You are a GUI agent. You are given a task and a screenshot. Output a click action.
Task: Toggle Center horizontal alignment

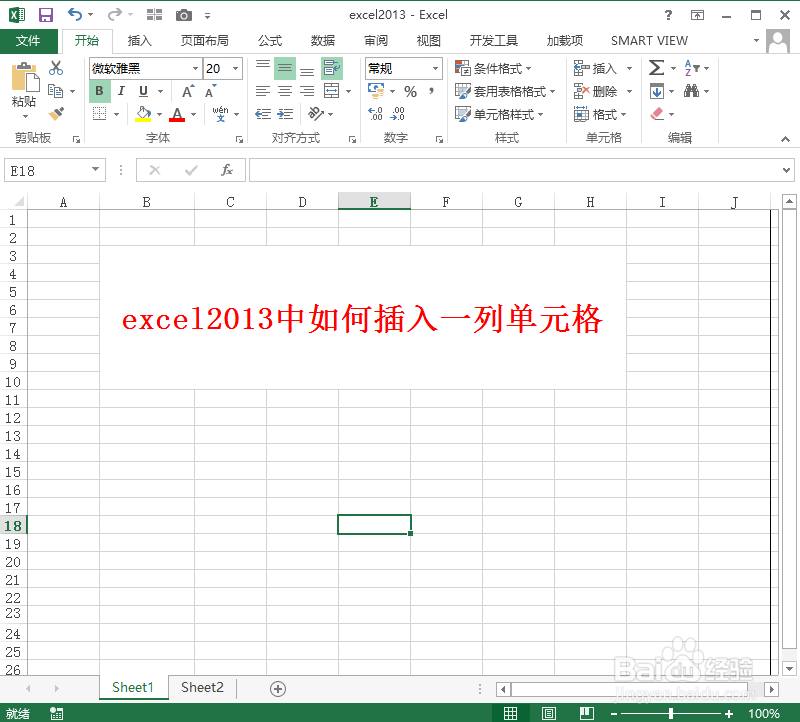285,91
